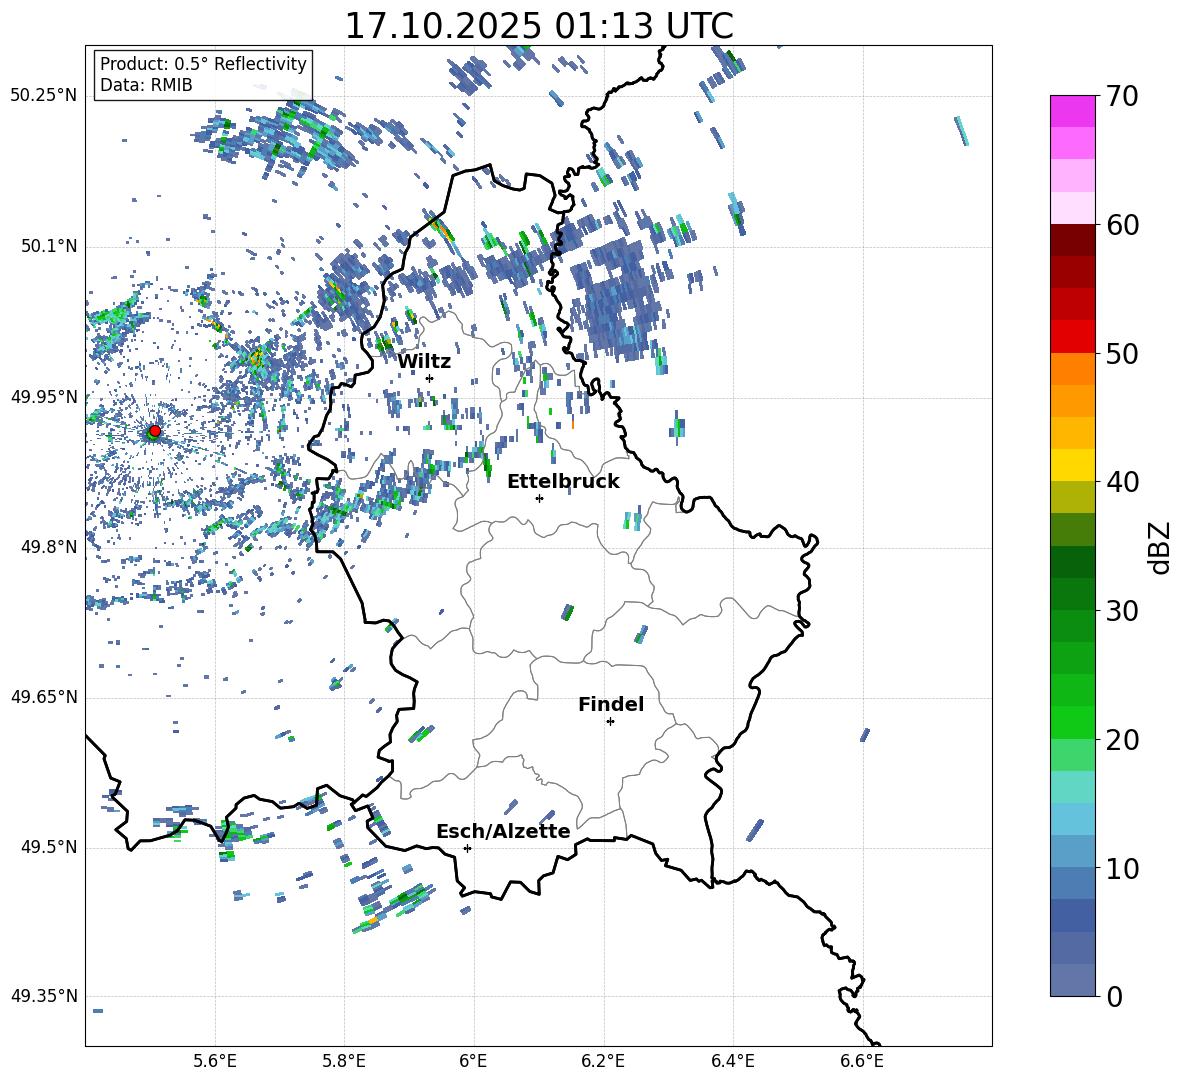1184x1081 pixels.
Task: Click the red radar site marker
Action: (x=155, y=430)
